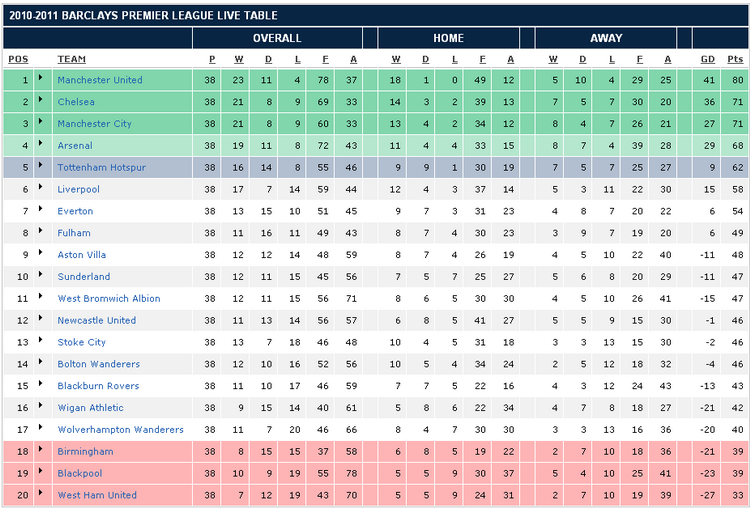Open the West Bromwich Albion link

(x=108, y=298)
